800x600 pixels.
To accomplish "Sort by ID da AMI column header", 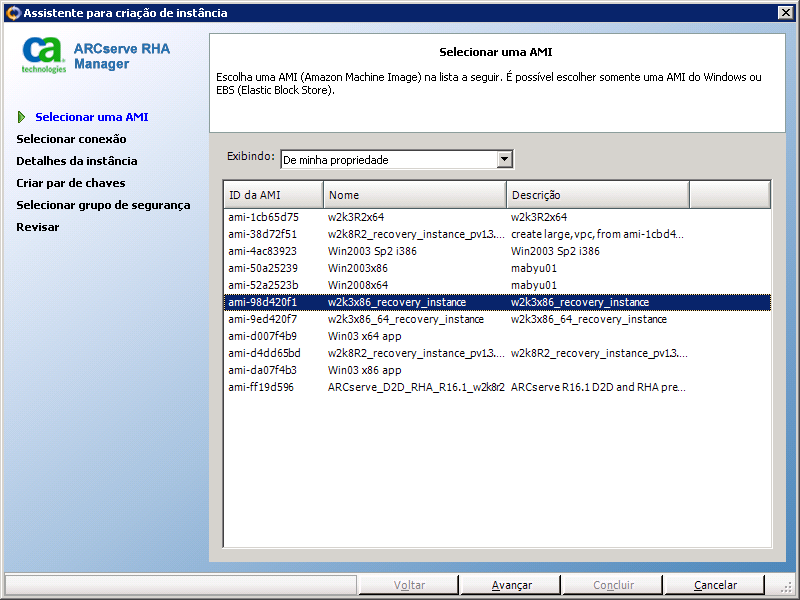I will [x=273, y=195].
